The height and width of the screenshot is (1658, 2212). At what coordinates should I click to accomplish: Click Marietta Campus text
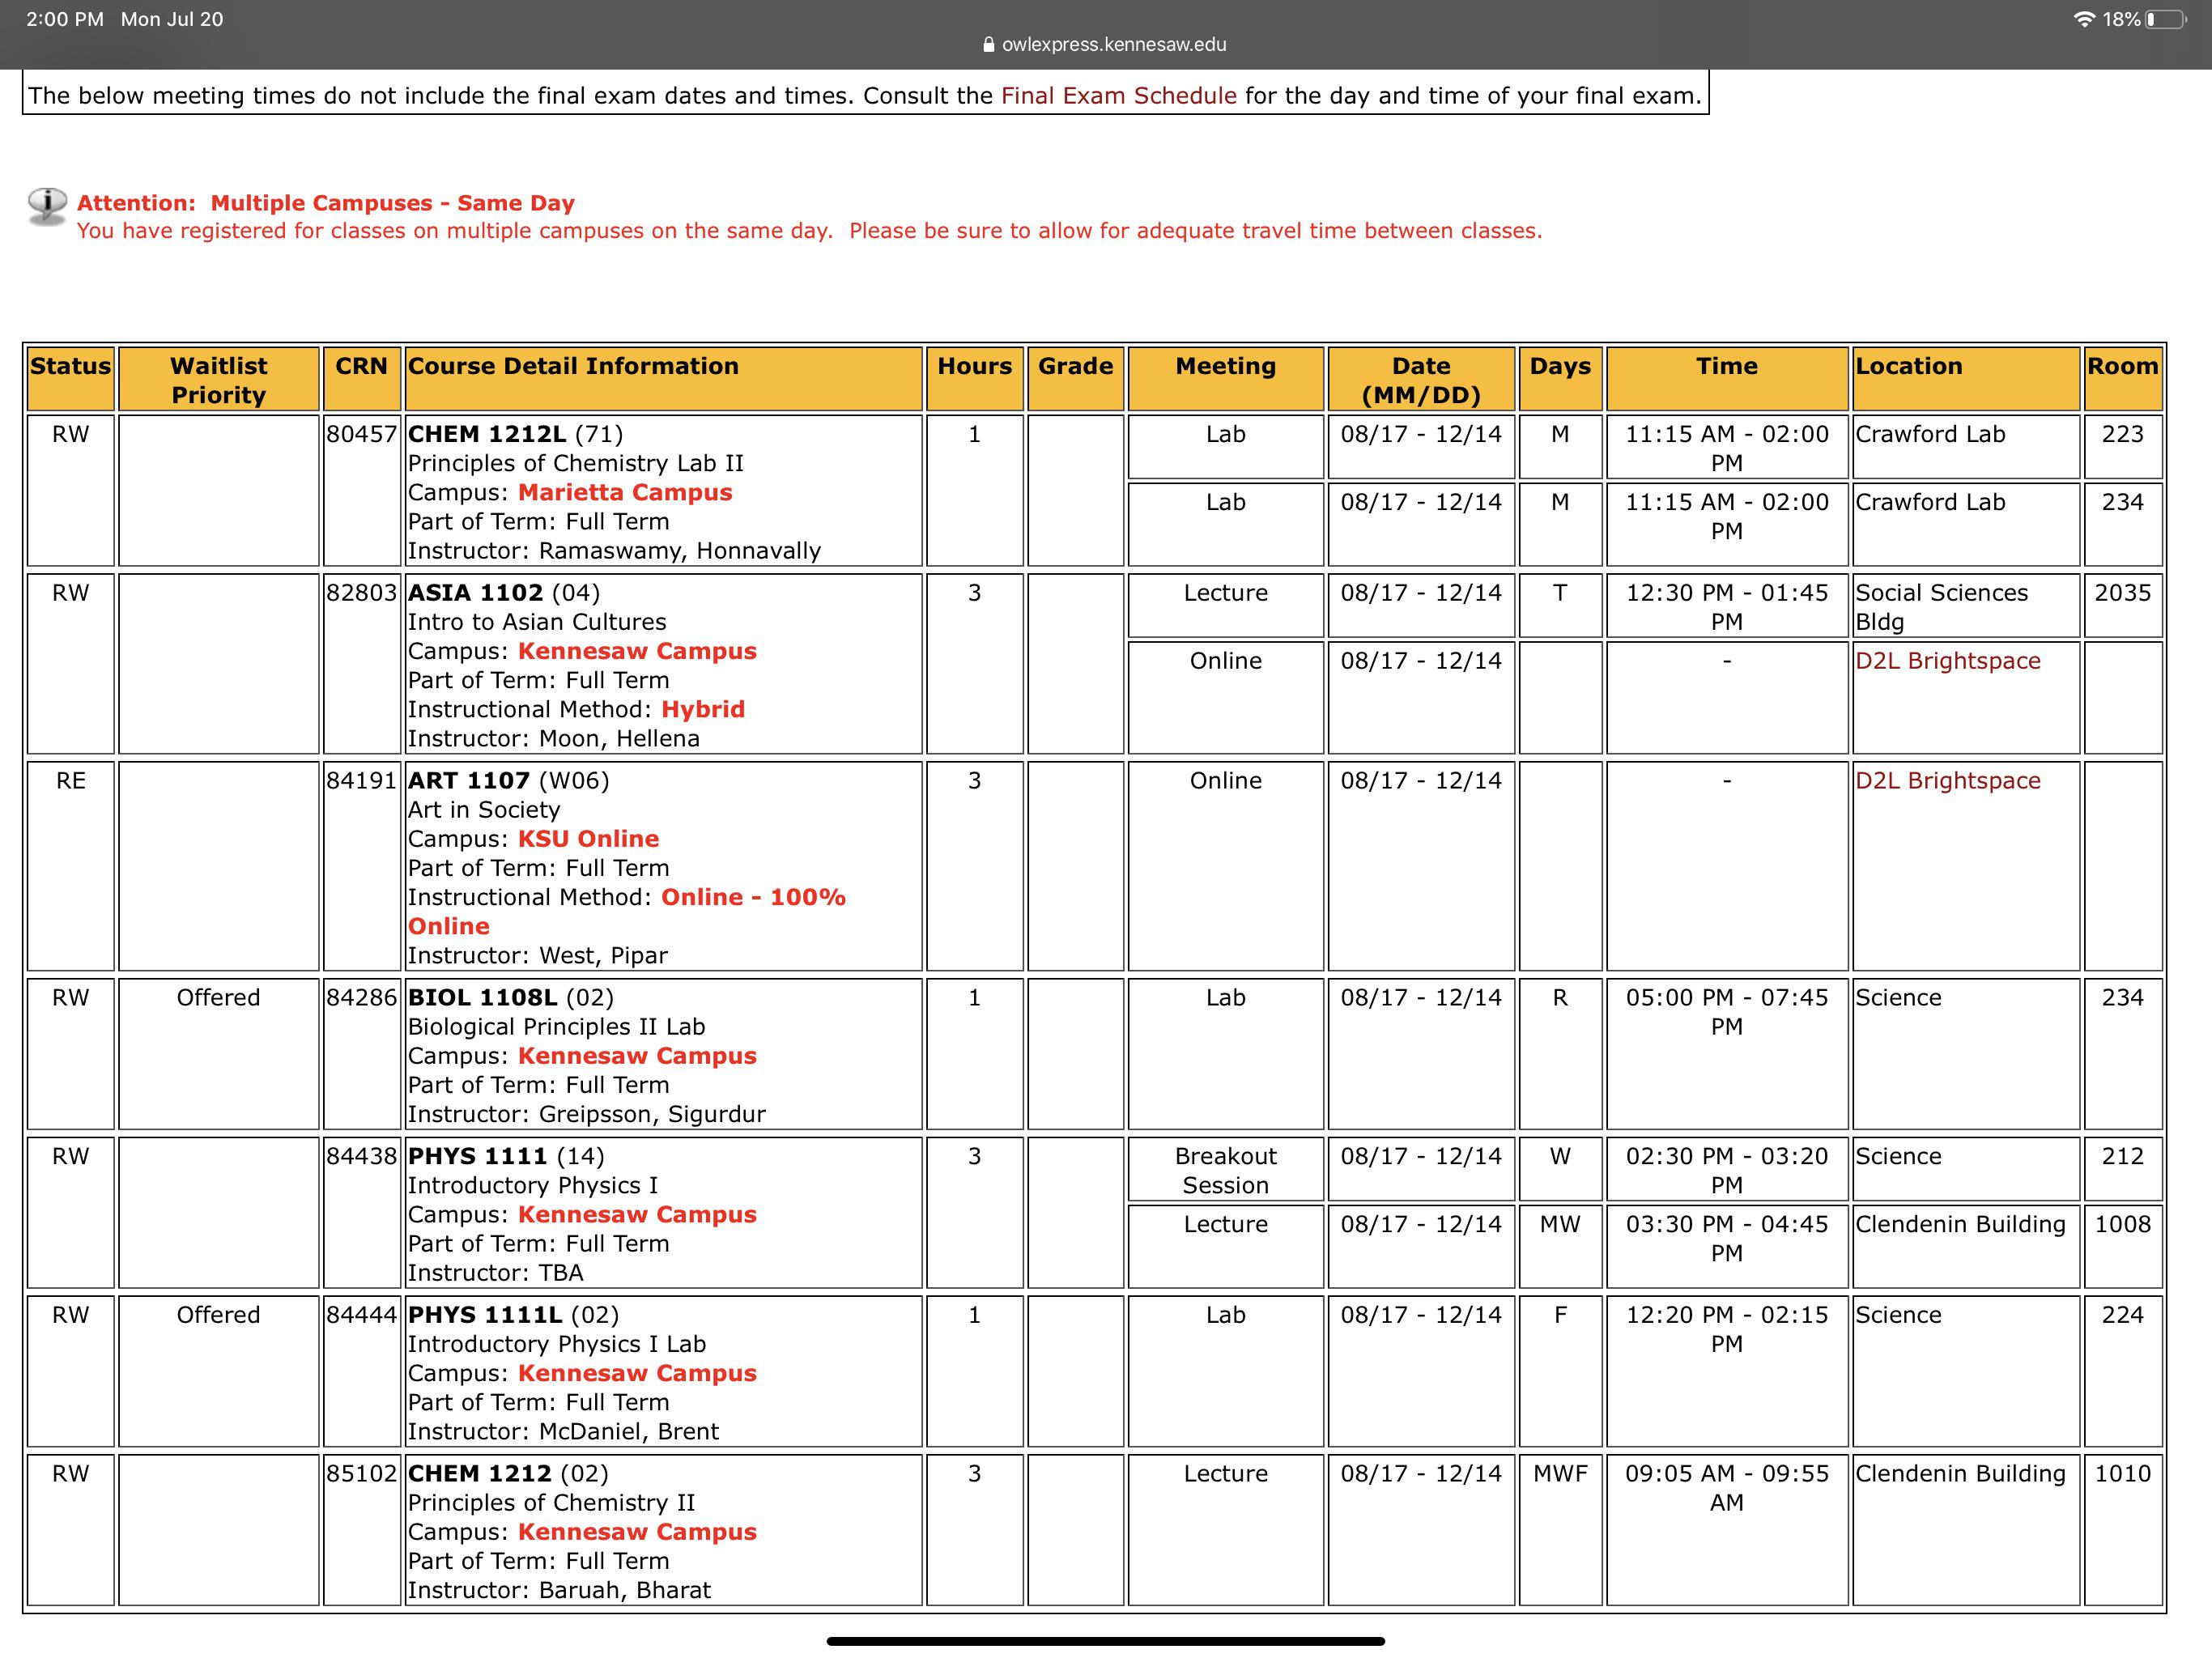pyautogui.click(x=624, y=493)
